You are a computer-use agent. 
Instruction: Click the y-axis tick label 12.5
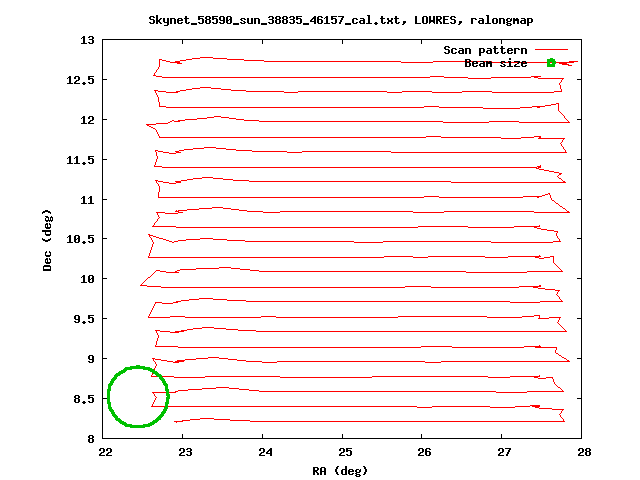tap(80, 80)
